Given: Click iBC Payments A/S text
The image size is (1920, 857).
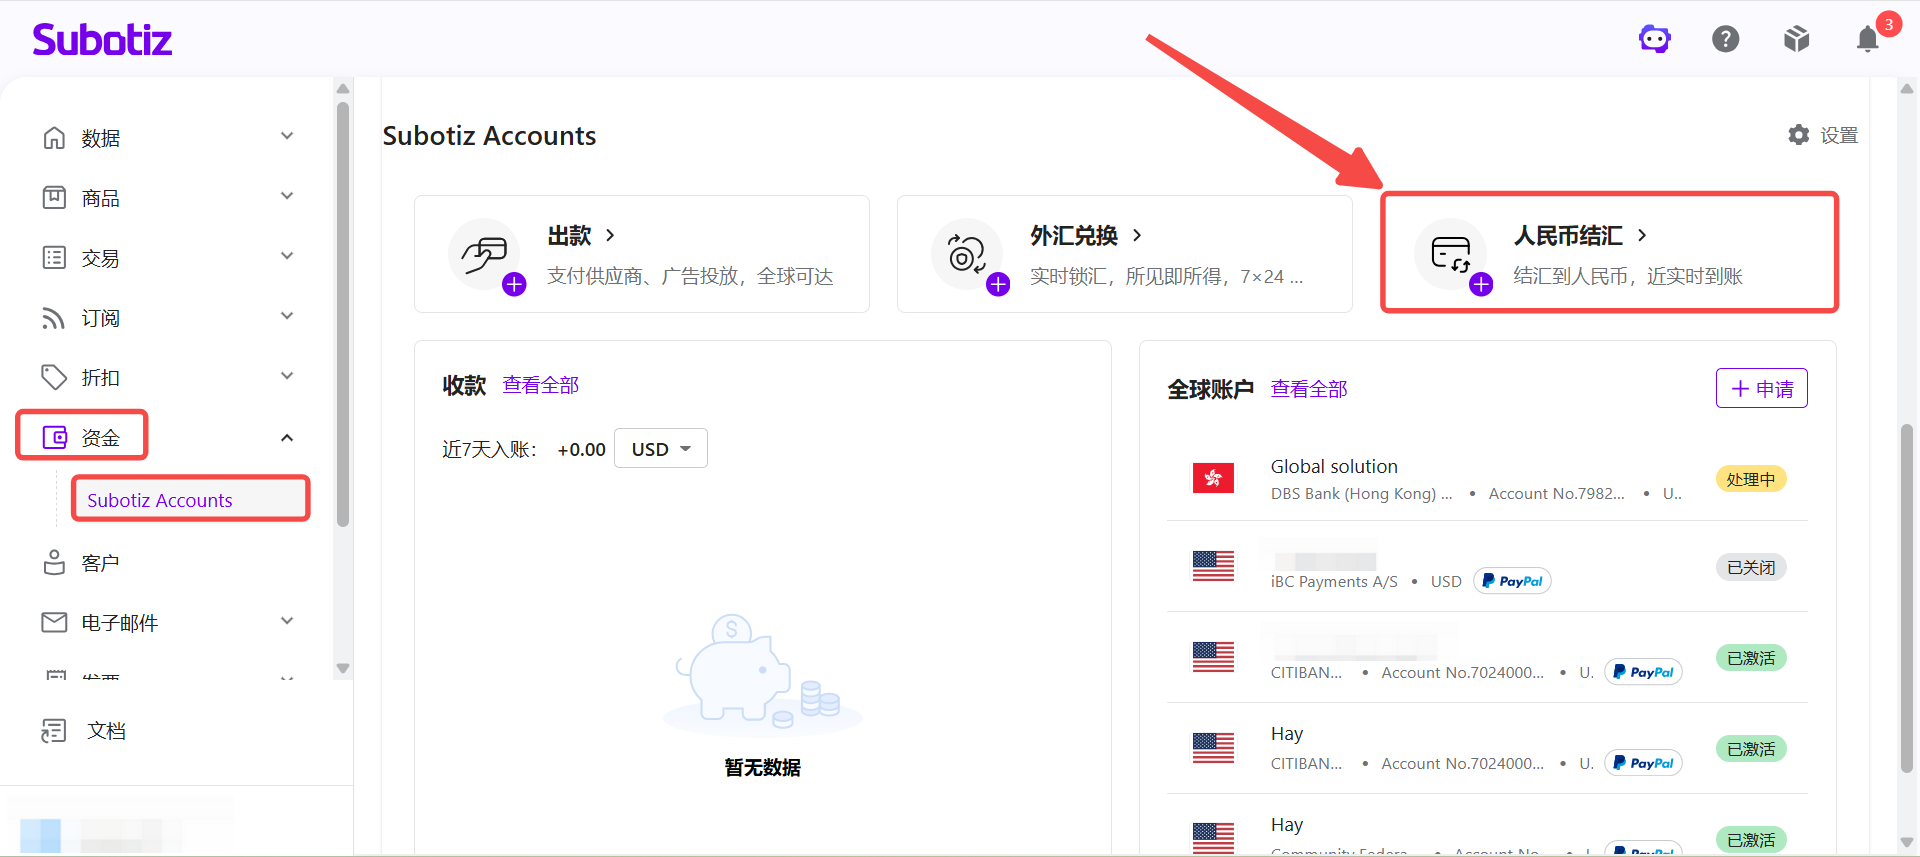Looking at the screenshot, I should (1334, 582).
